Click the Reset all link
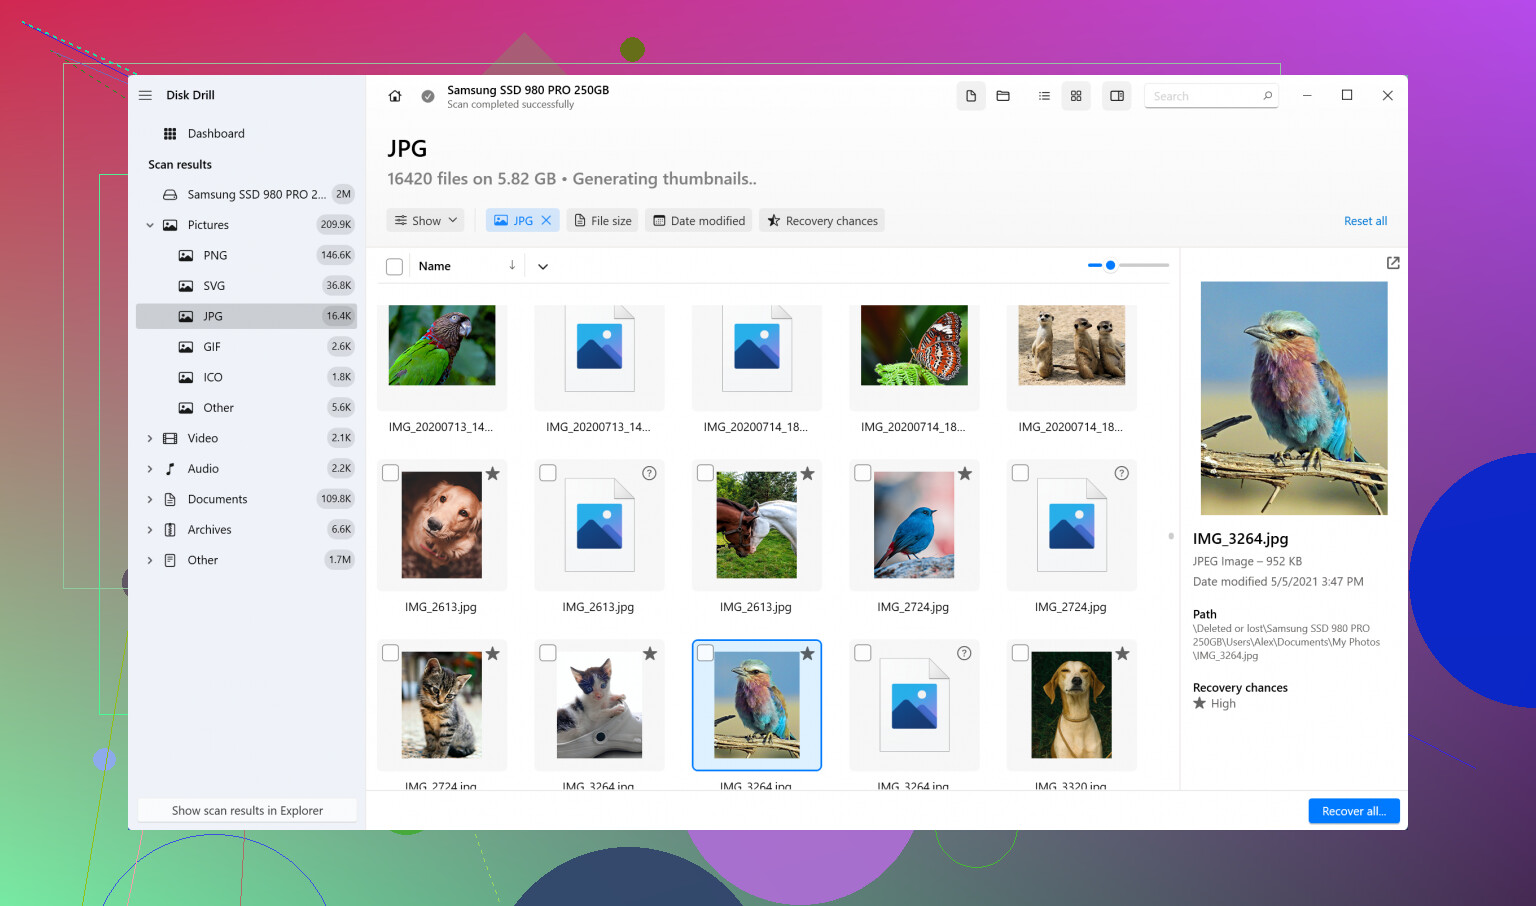1536x906 pixels. pyautogui.click(x=1365, y=221)
